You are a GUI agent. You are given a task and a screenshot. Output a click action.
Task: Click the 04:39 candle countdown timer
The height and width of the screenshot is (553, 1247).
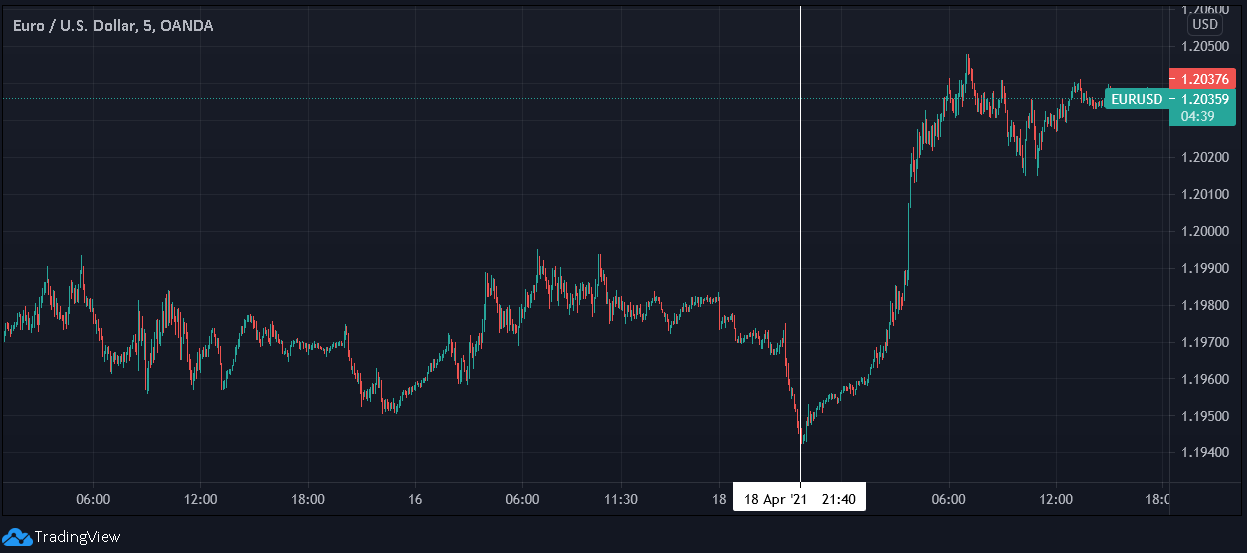1197,117
